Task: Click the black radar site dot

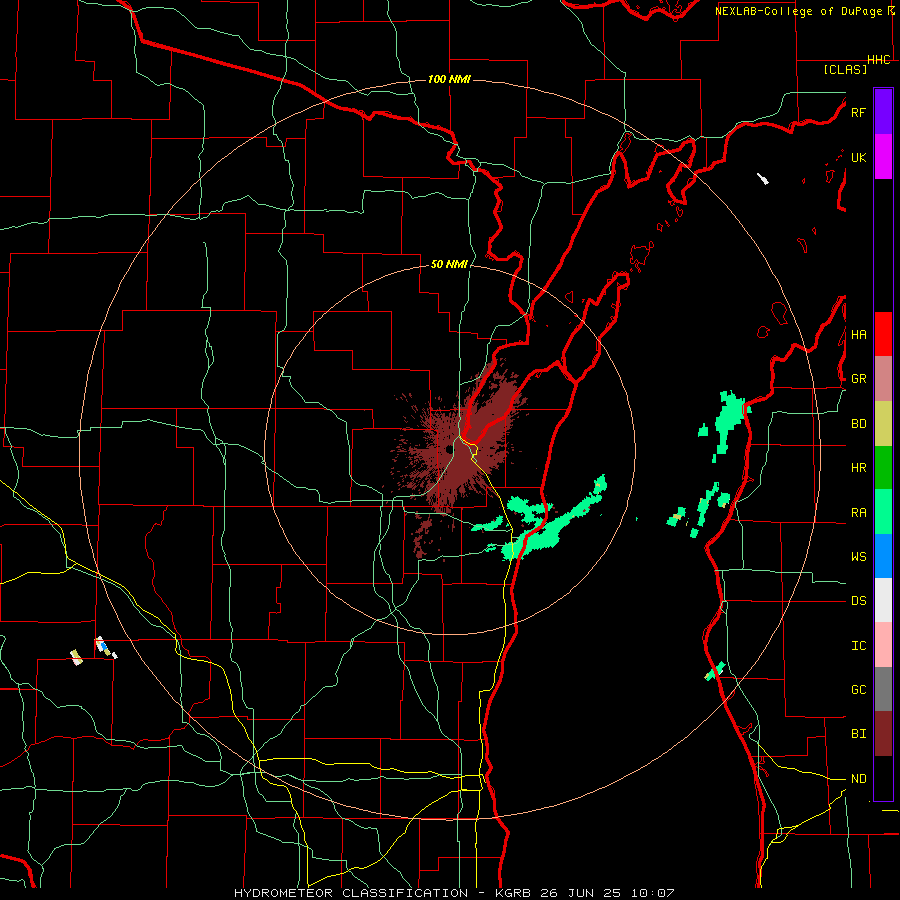Action: click(449, 449)
